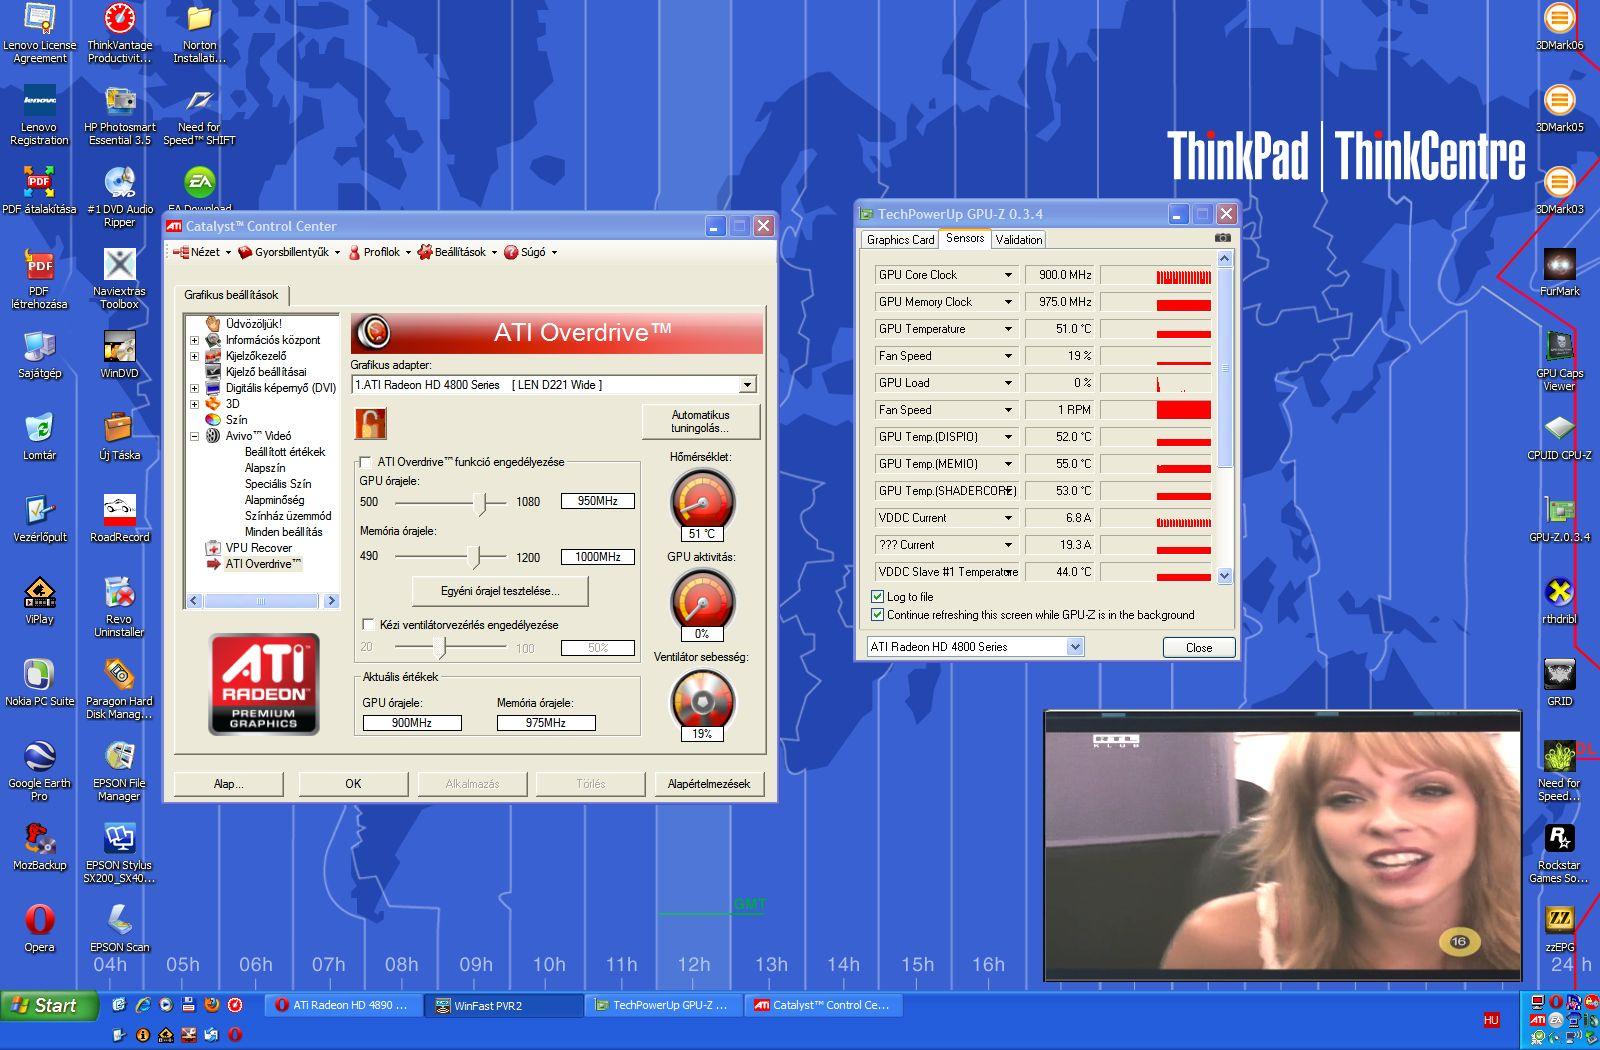Open the Gyorsbillentyűk menu

[x=289, y=252]
